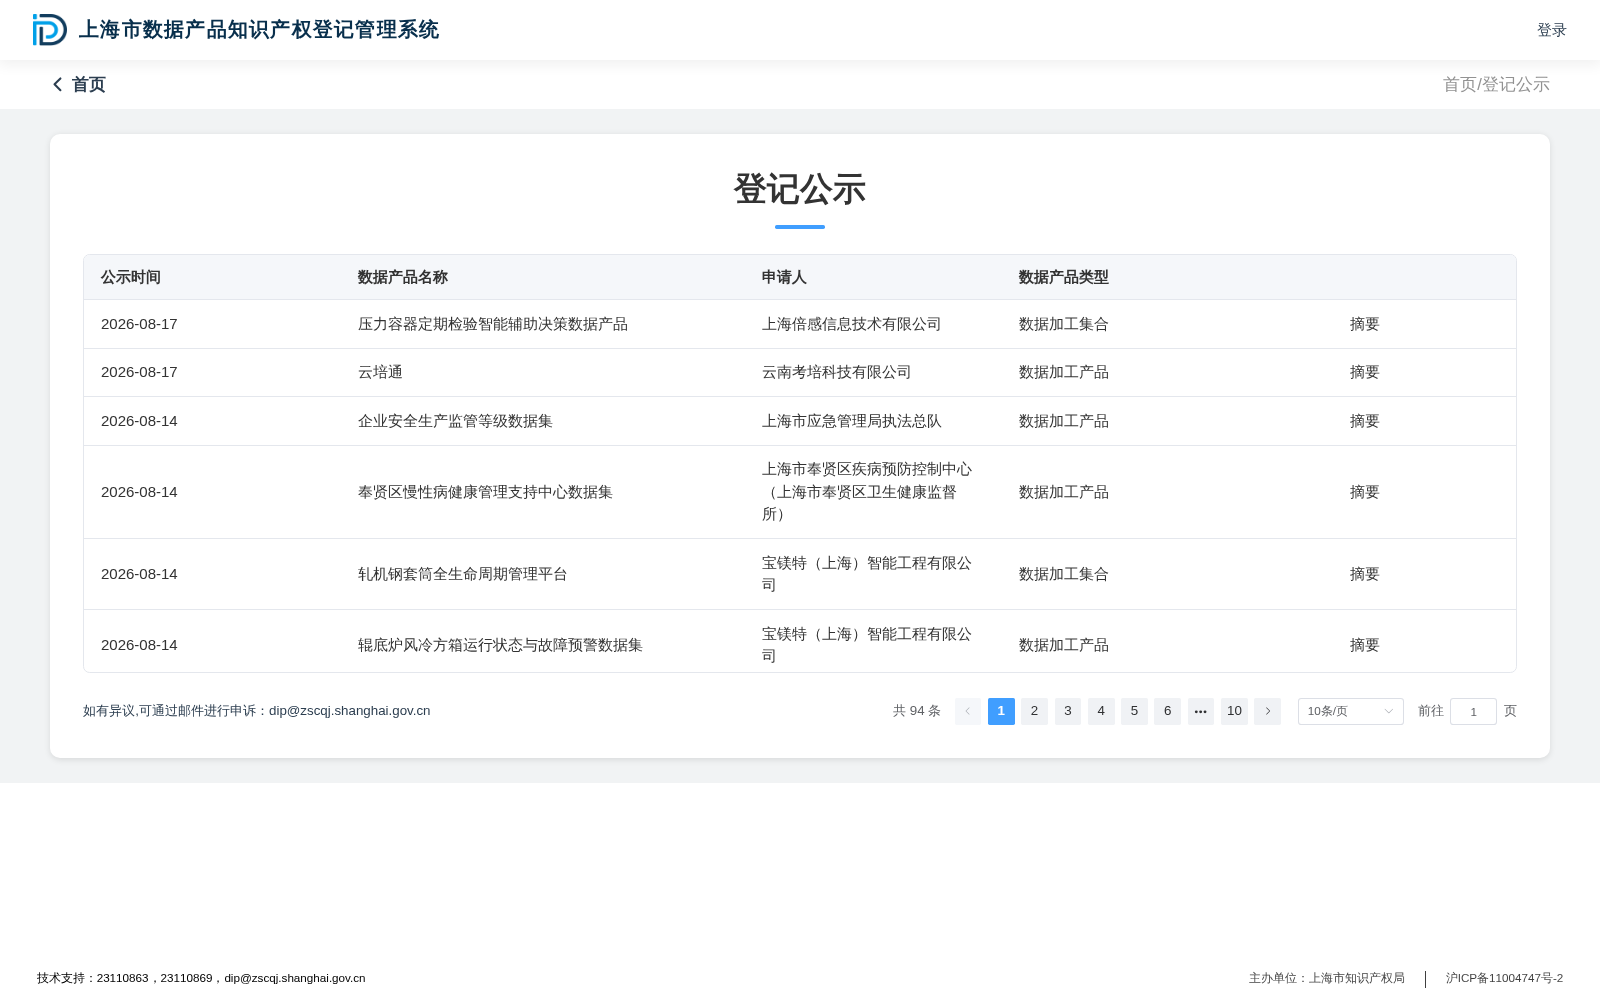This screenshot has height=1000, width=1600.
Task: Open 摘要 for 压力容器定期检验智能辅助决策数据产品
Action: (1364, 324)
